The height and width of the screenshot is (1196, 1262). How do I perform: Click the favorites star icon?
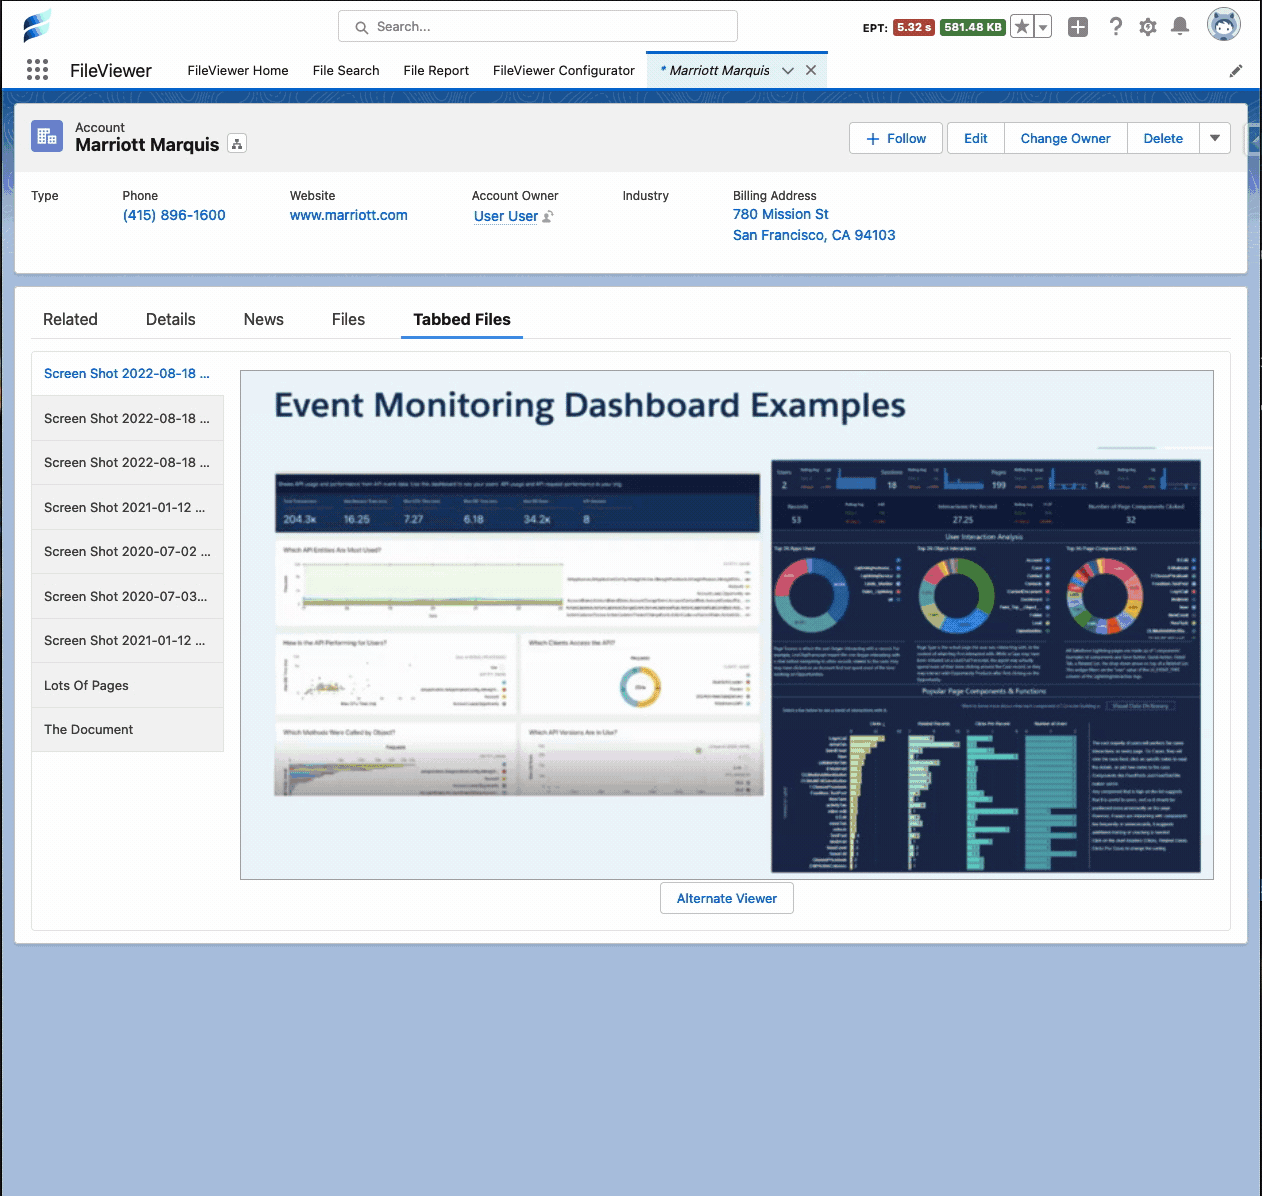[1021, 27]
